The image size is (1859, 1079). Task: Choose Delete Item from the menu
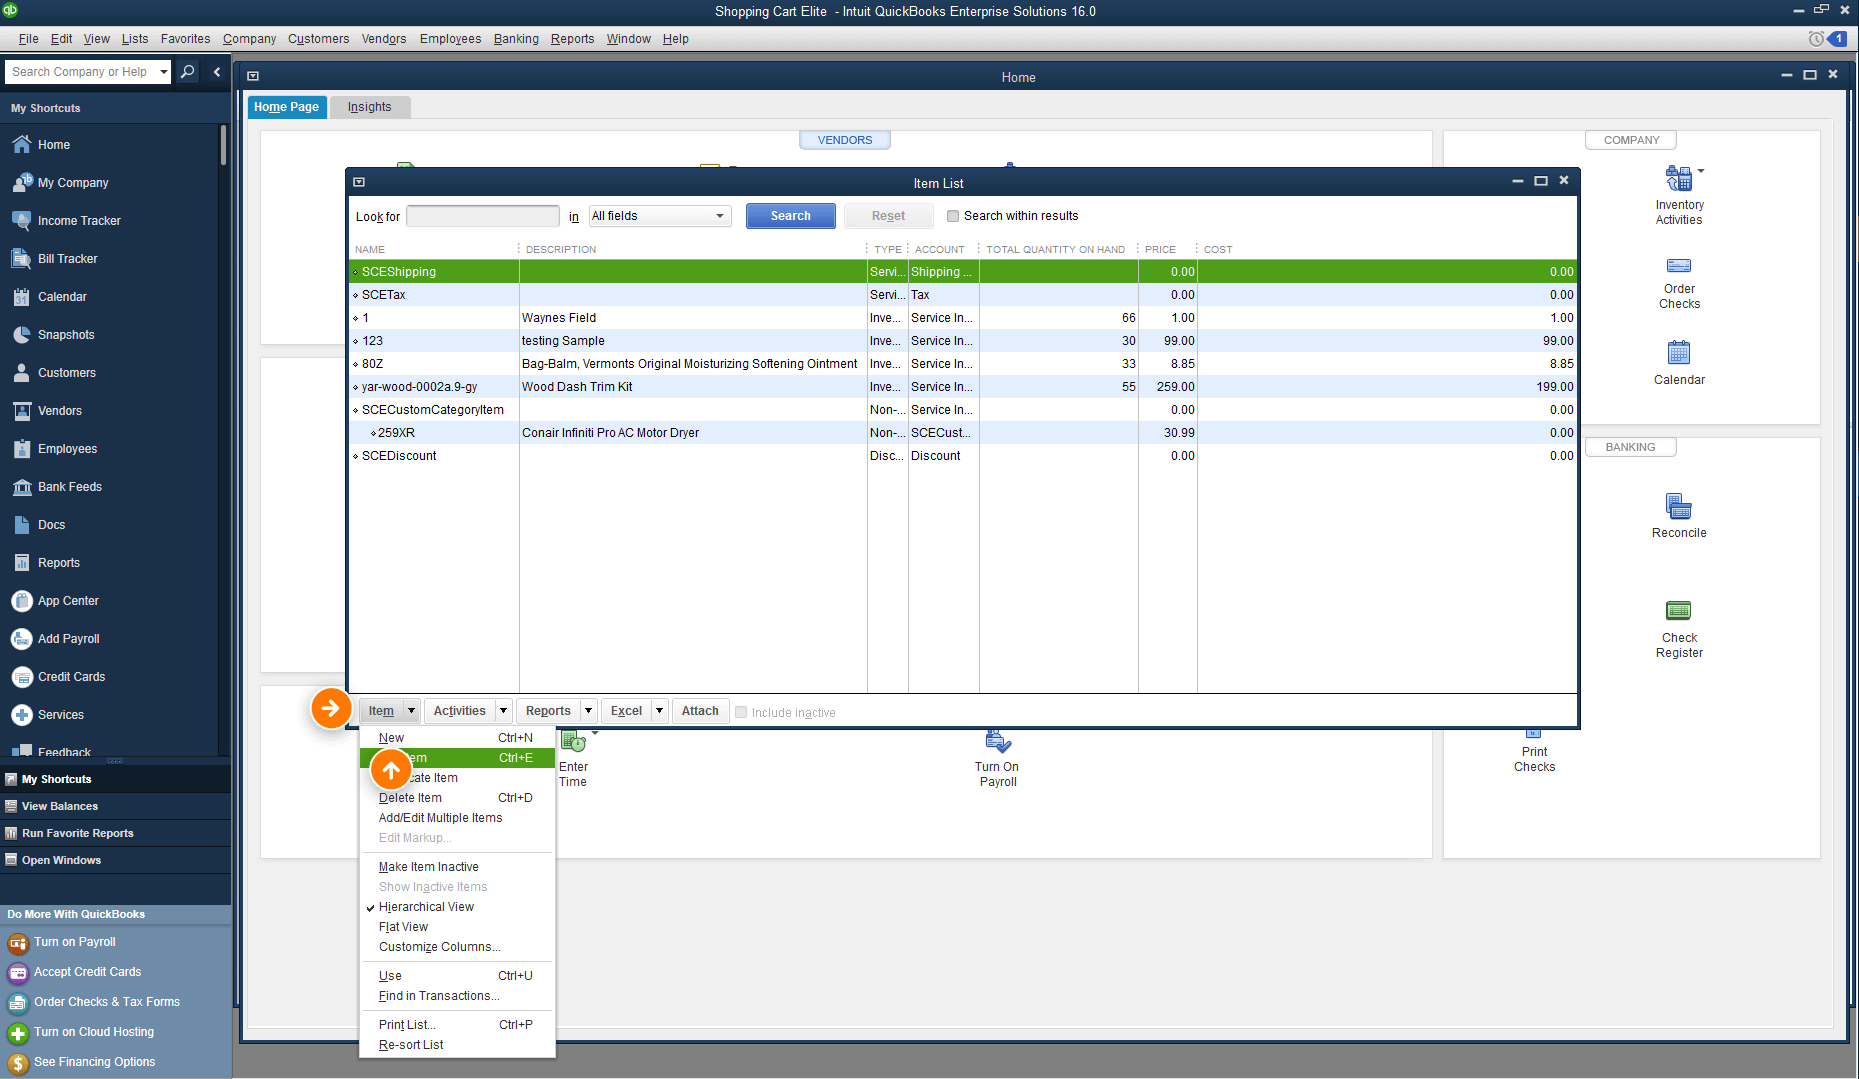pyautogui.click(x=456, y=798)
